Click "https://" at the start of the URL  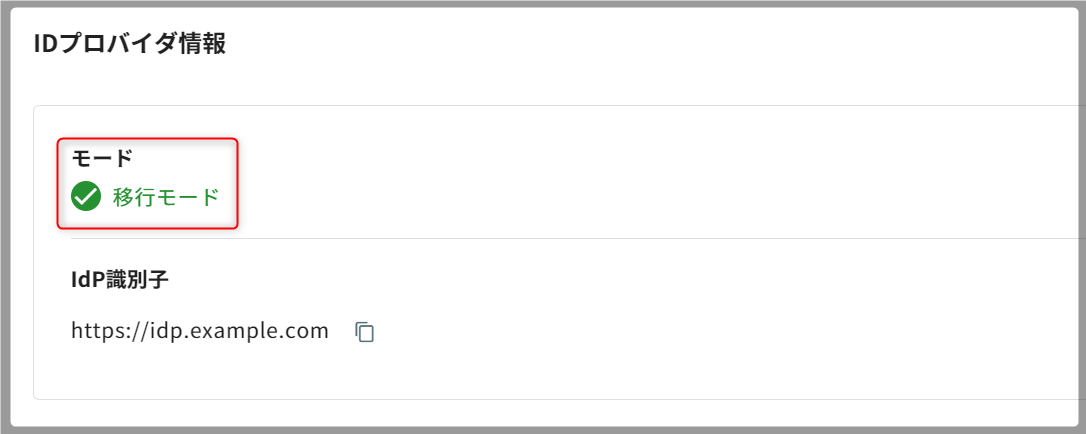tap(104, 331)
